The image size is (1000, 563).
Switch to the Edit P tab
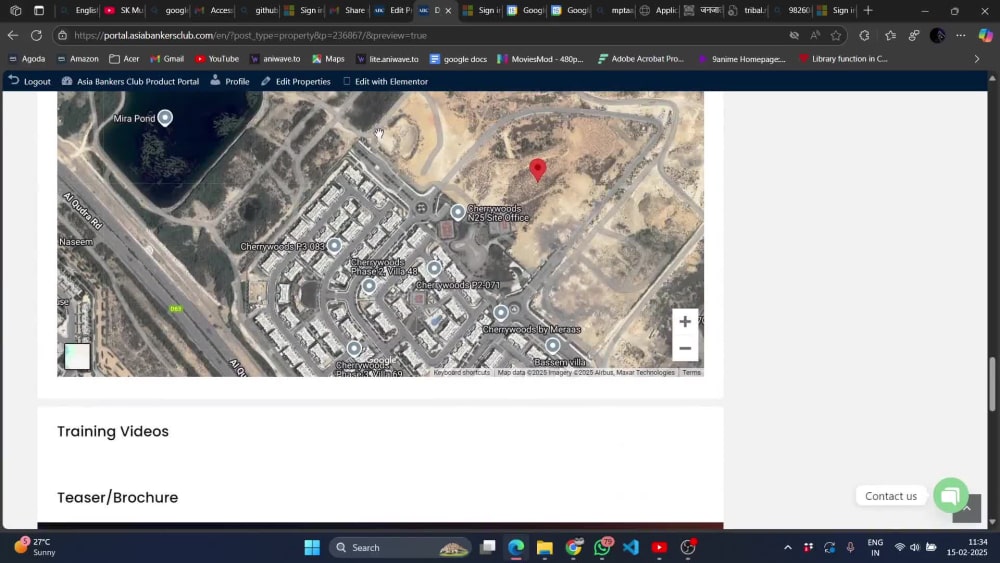click(x=393, y=10)
